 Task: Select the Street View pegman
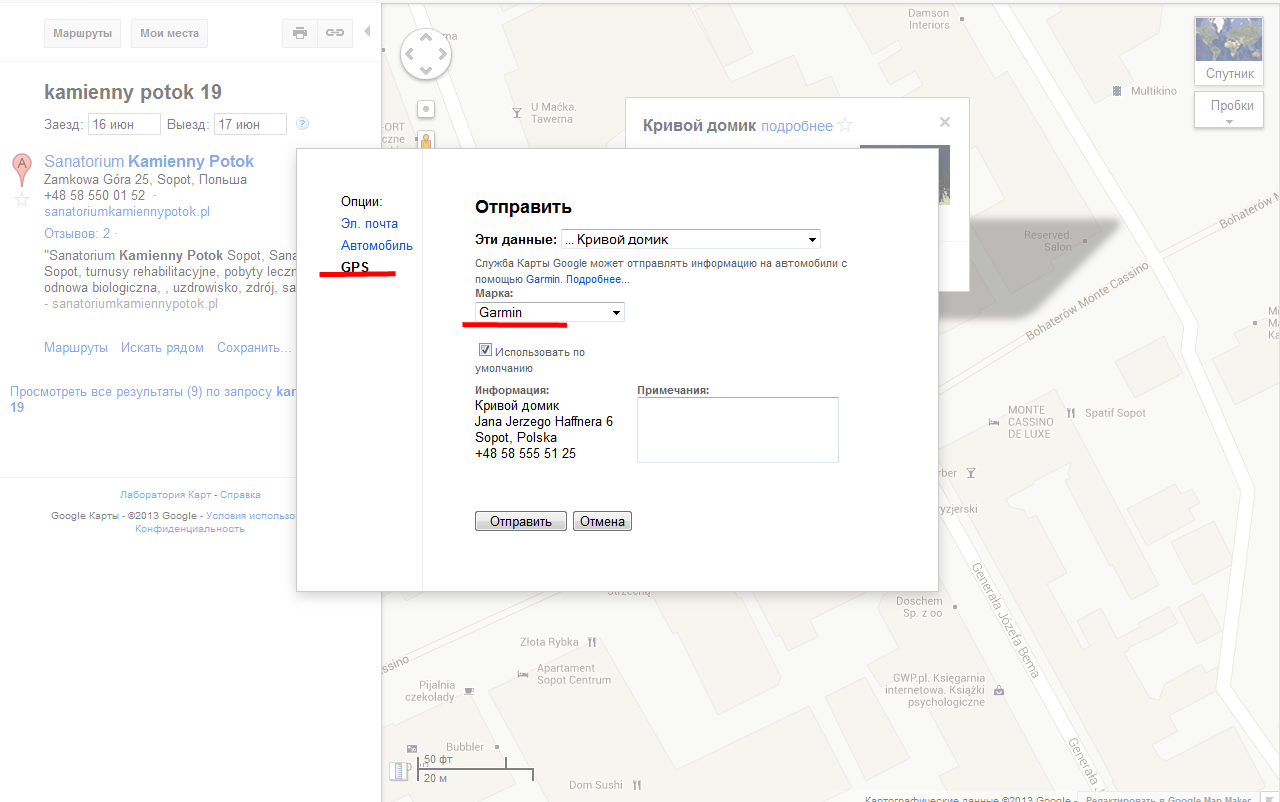pos(426,141)
